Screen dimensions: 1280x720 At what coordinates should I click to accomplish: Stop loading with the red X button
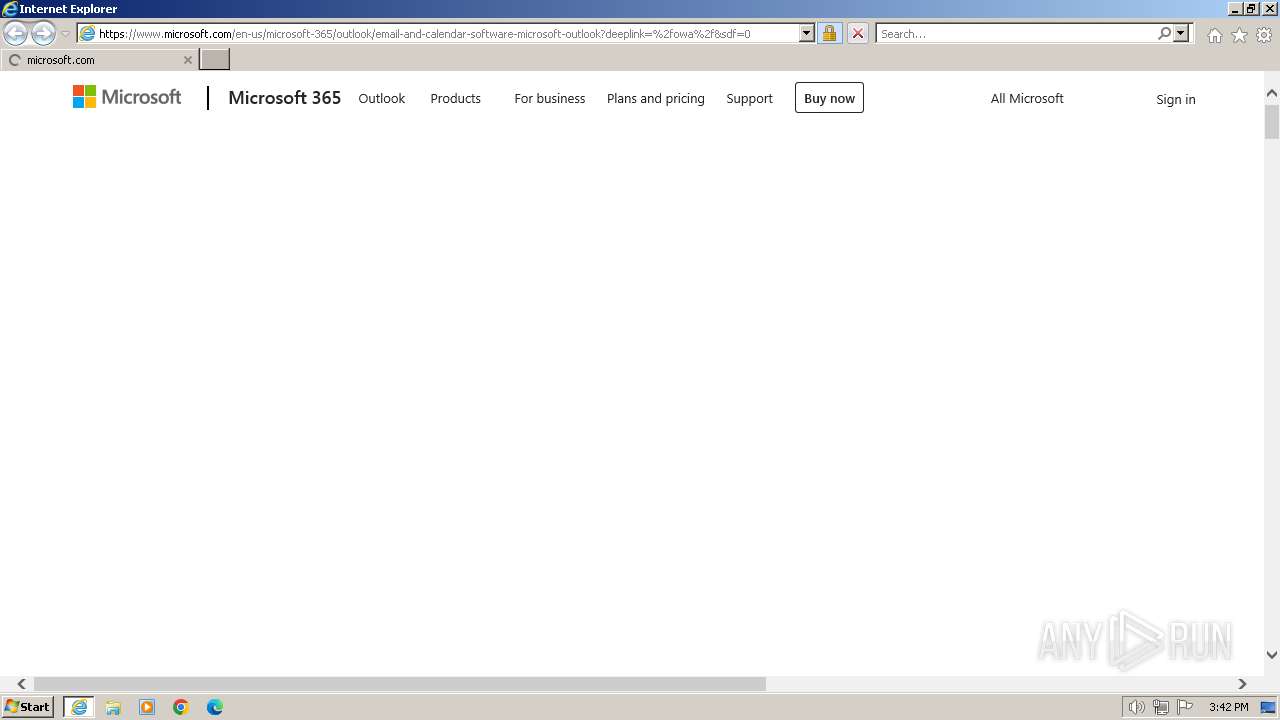tap(857, 33)
